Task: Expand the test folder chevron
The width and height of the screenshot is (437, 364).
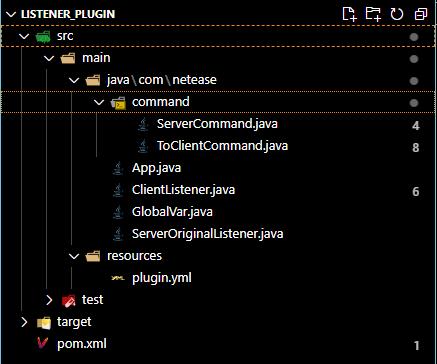Action: point(49,300)
